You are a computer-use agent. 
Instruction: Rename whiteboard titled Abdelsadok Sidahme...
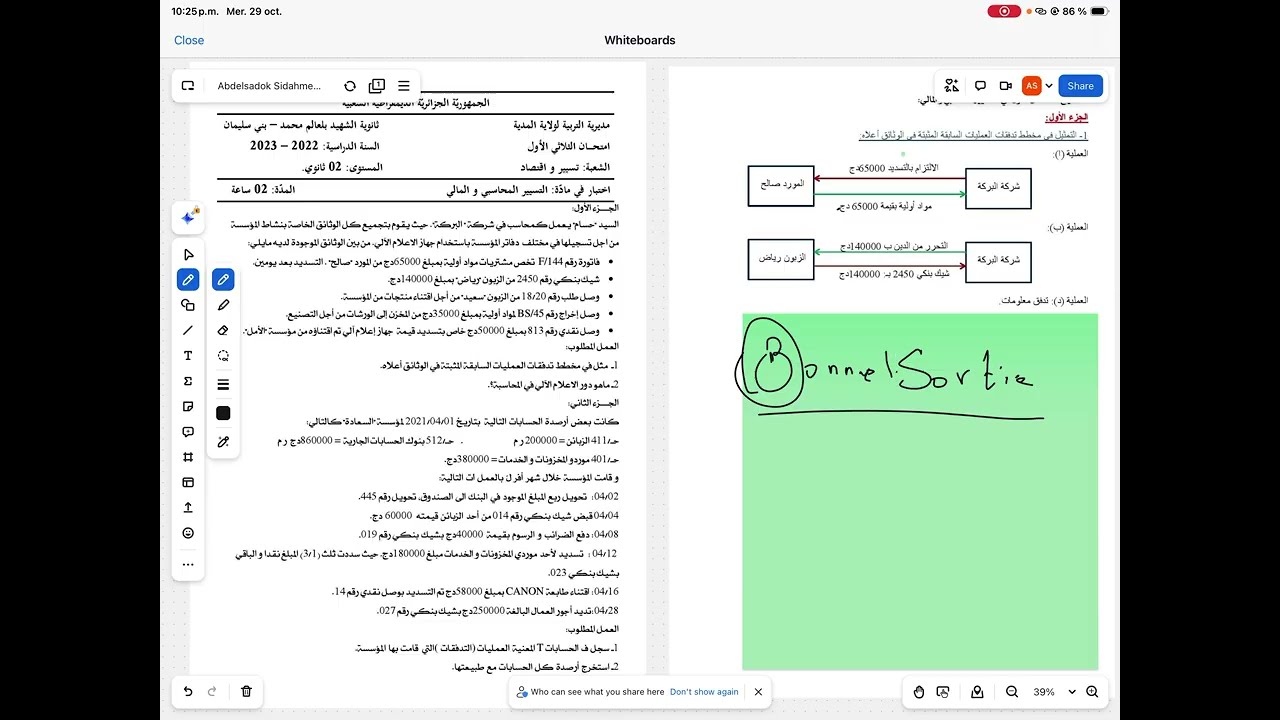click(269, 86)
